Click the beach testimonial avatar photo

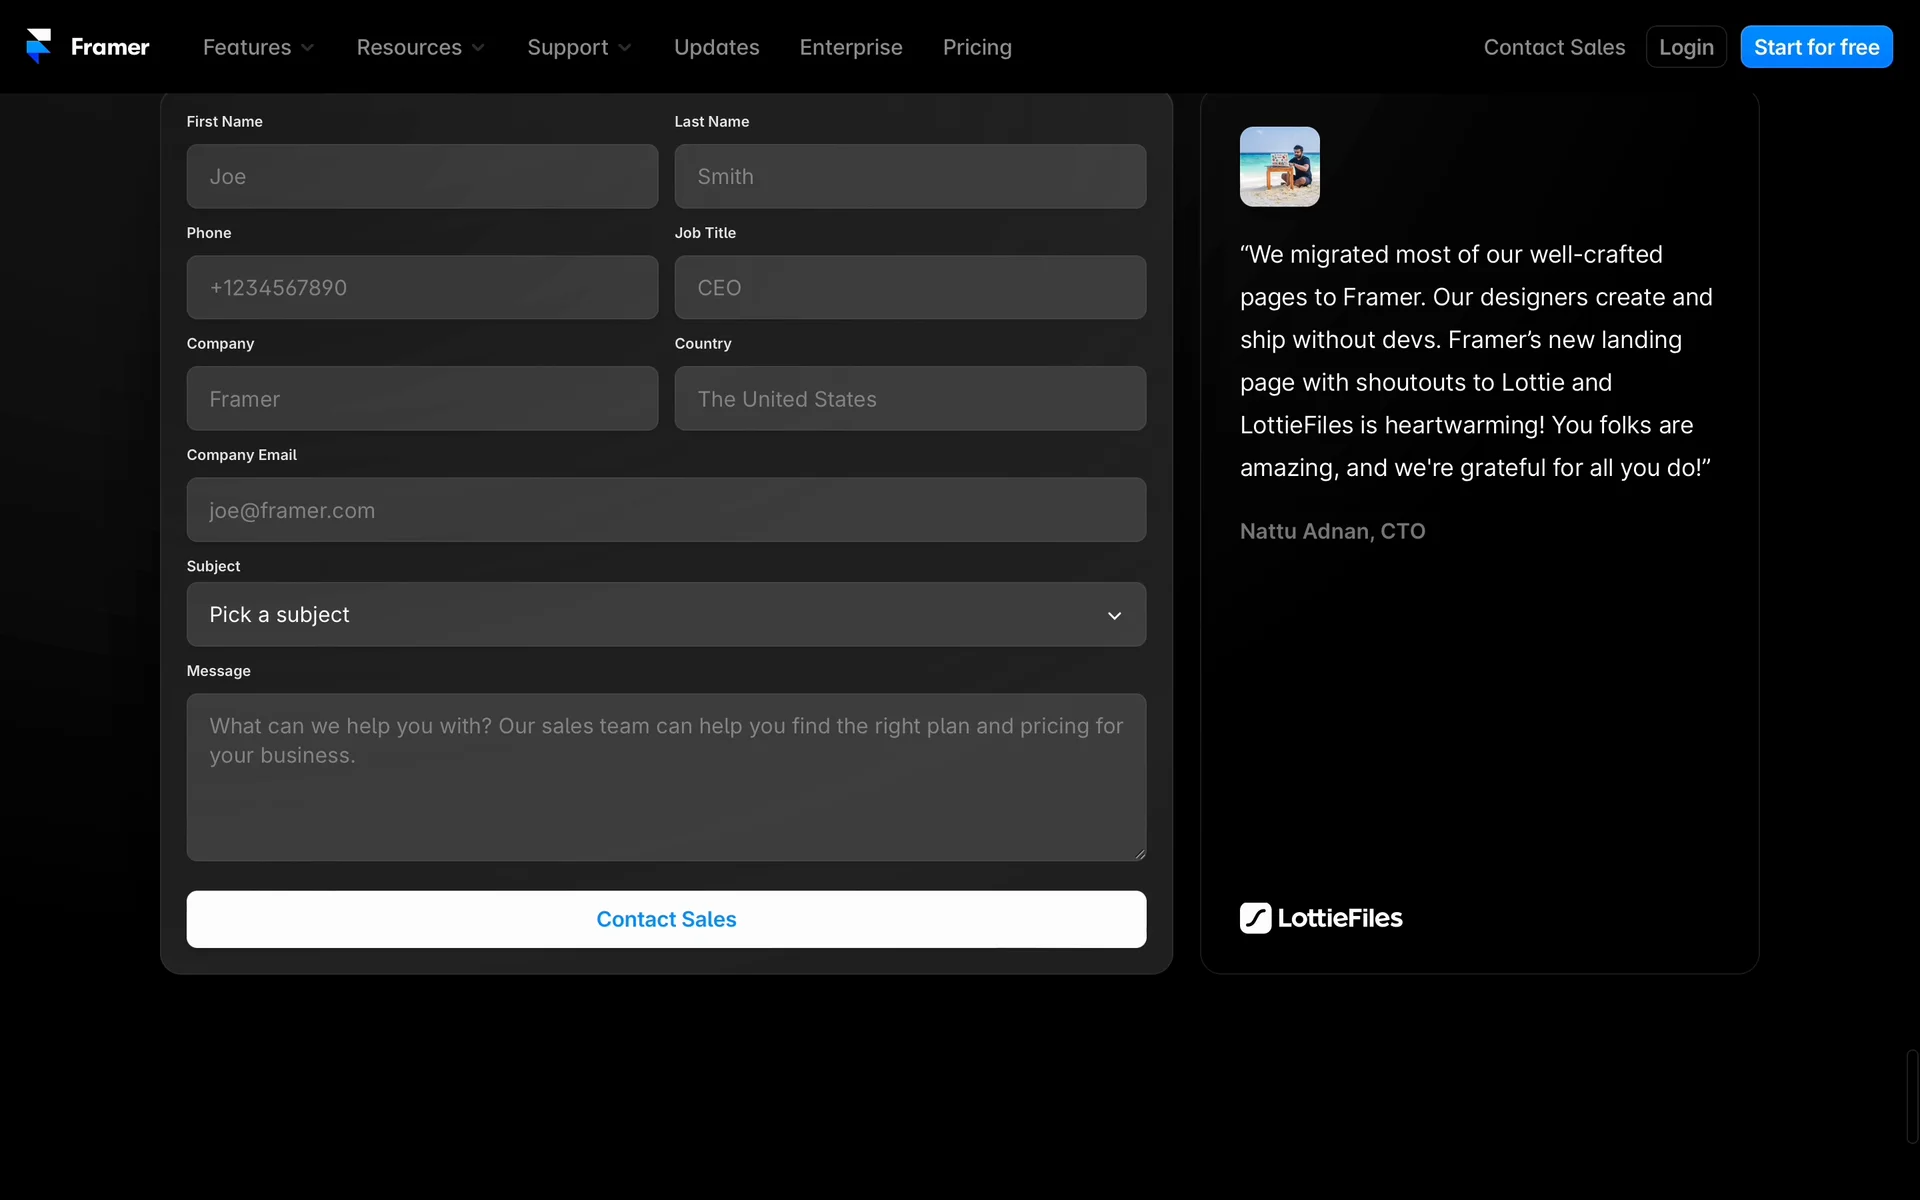[x=1279, y=167]
